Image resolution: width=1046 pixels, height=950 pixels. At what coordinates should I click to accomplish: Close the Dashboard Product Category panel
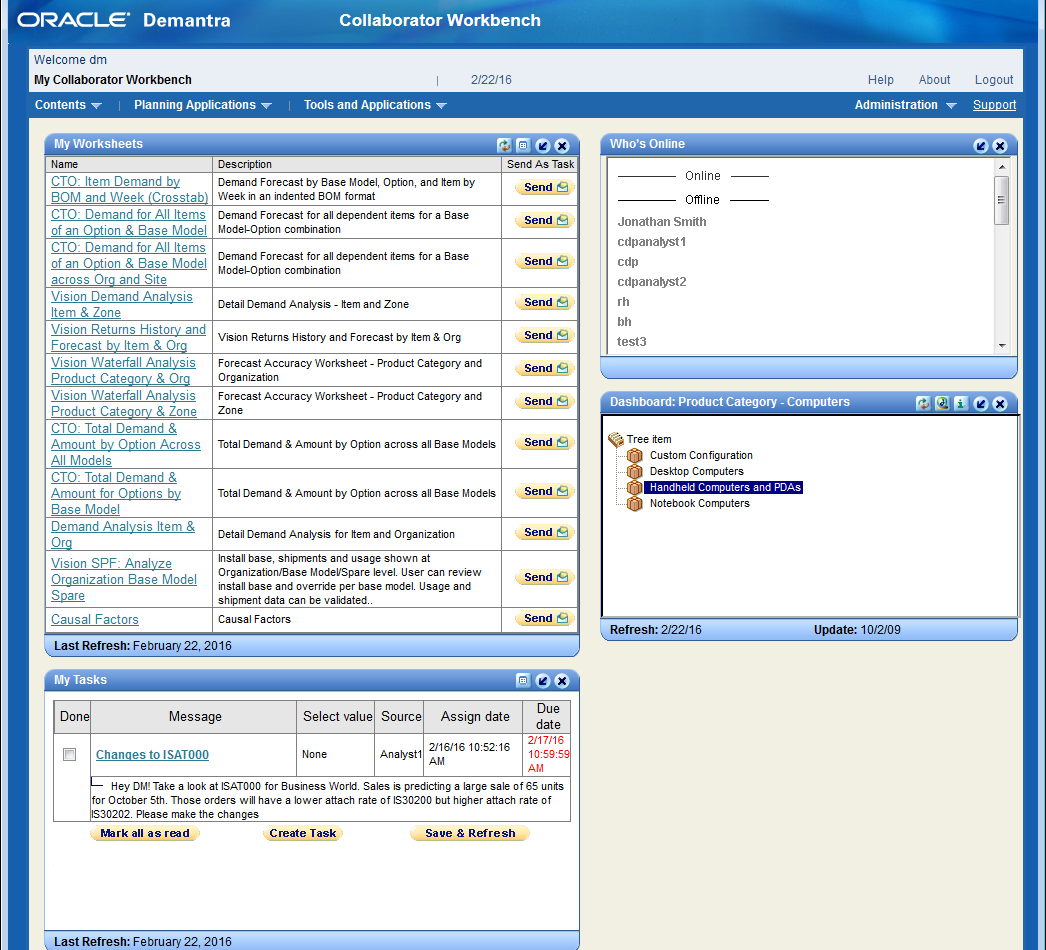[x=1000, y=403]
